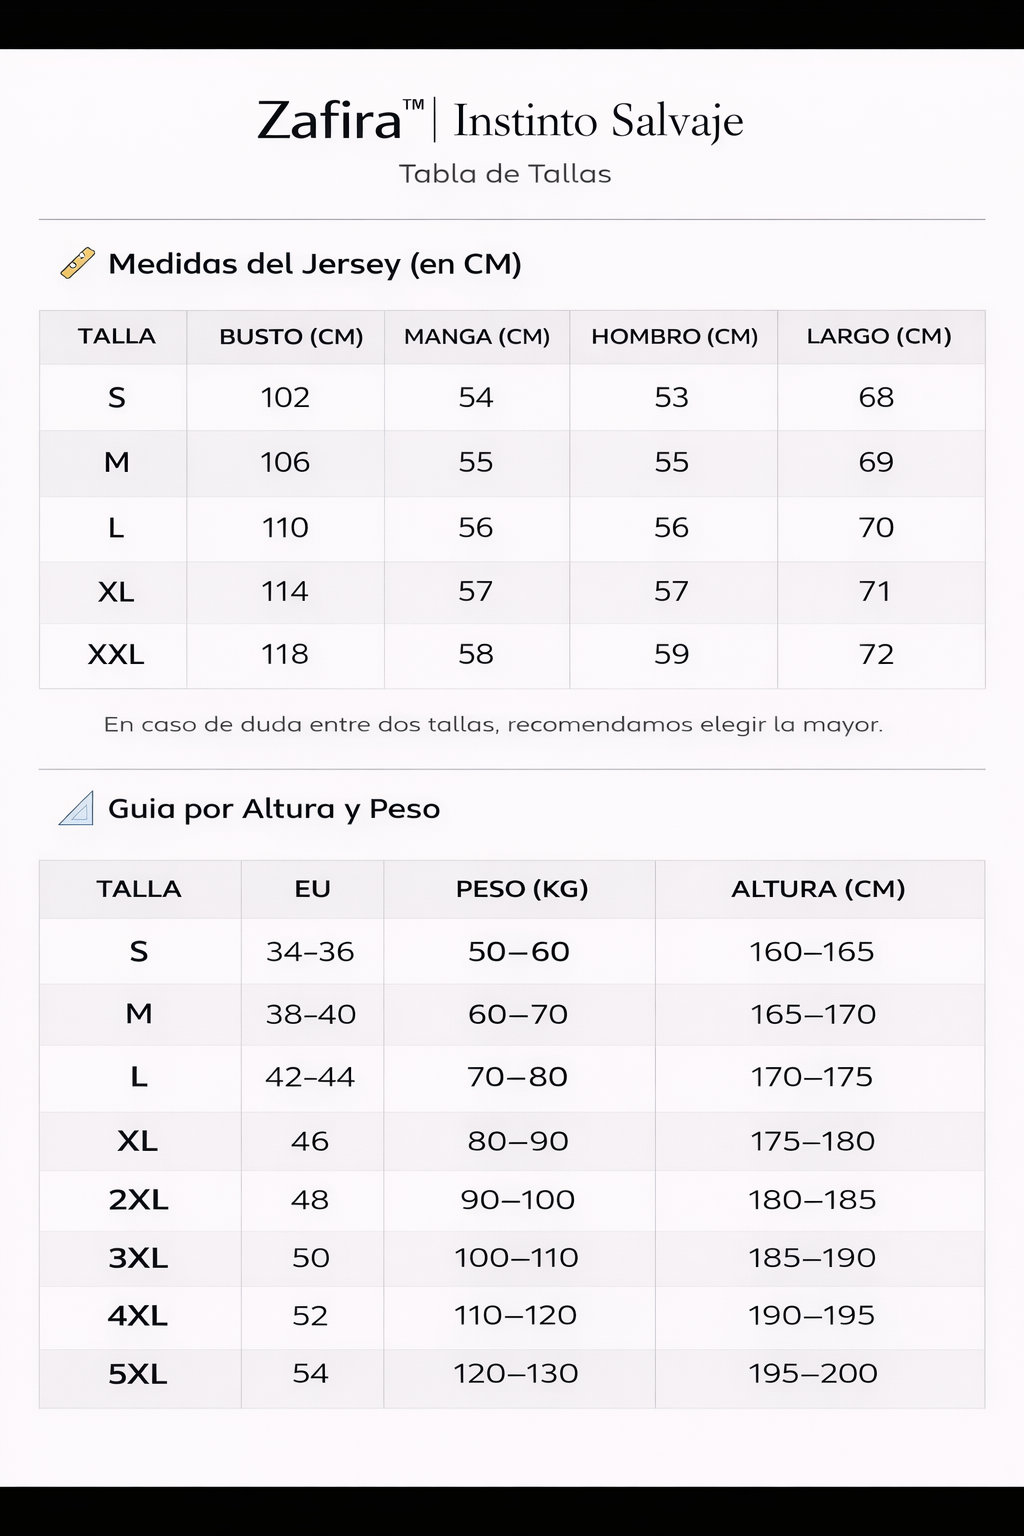
Task: Select the MANGA (CM) column header
Action: [477, 336]
